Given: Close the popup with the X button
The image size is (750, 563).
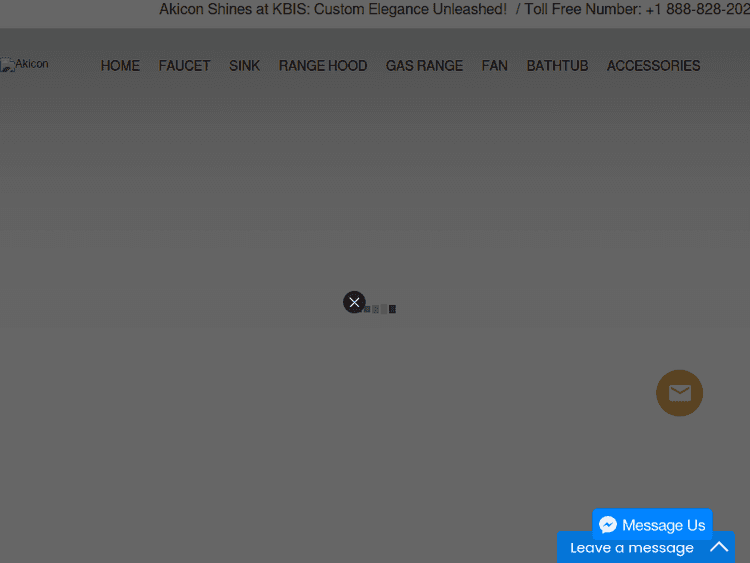Looking at the screenshot, I should tap(354, 302).
